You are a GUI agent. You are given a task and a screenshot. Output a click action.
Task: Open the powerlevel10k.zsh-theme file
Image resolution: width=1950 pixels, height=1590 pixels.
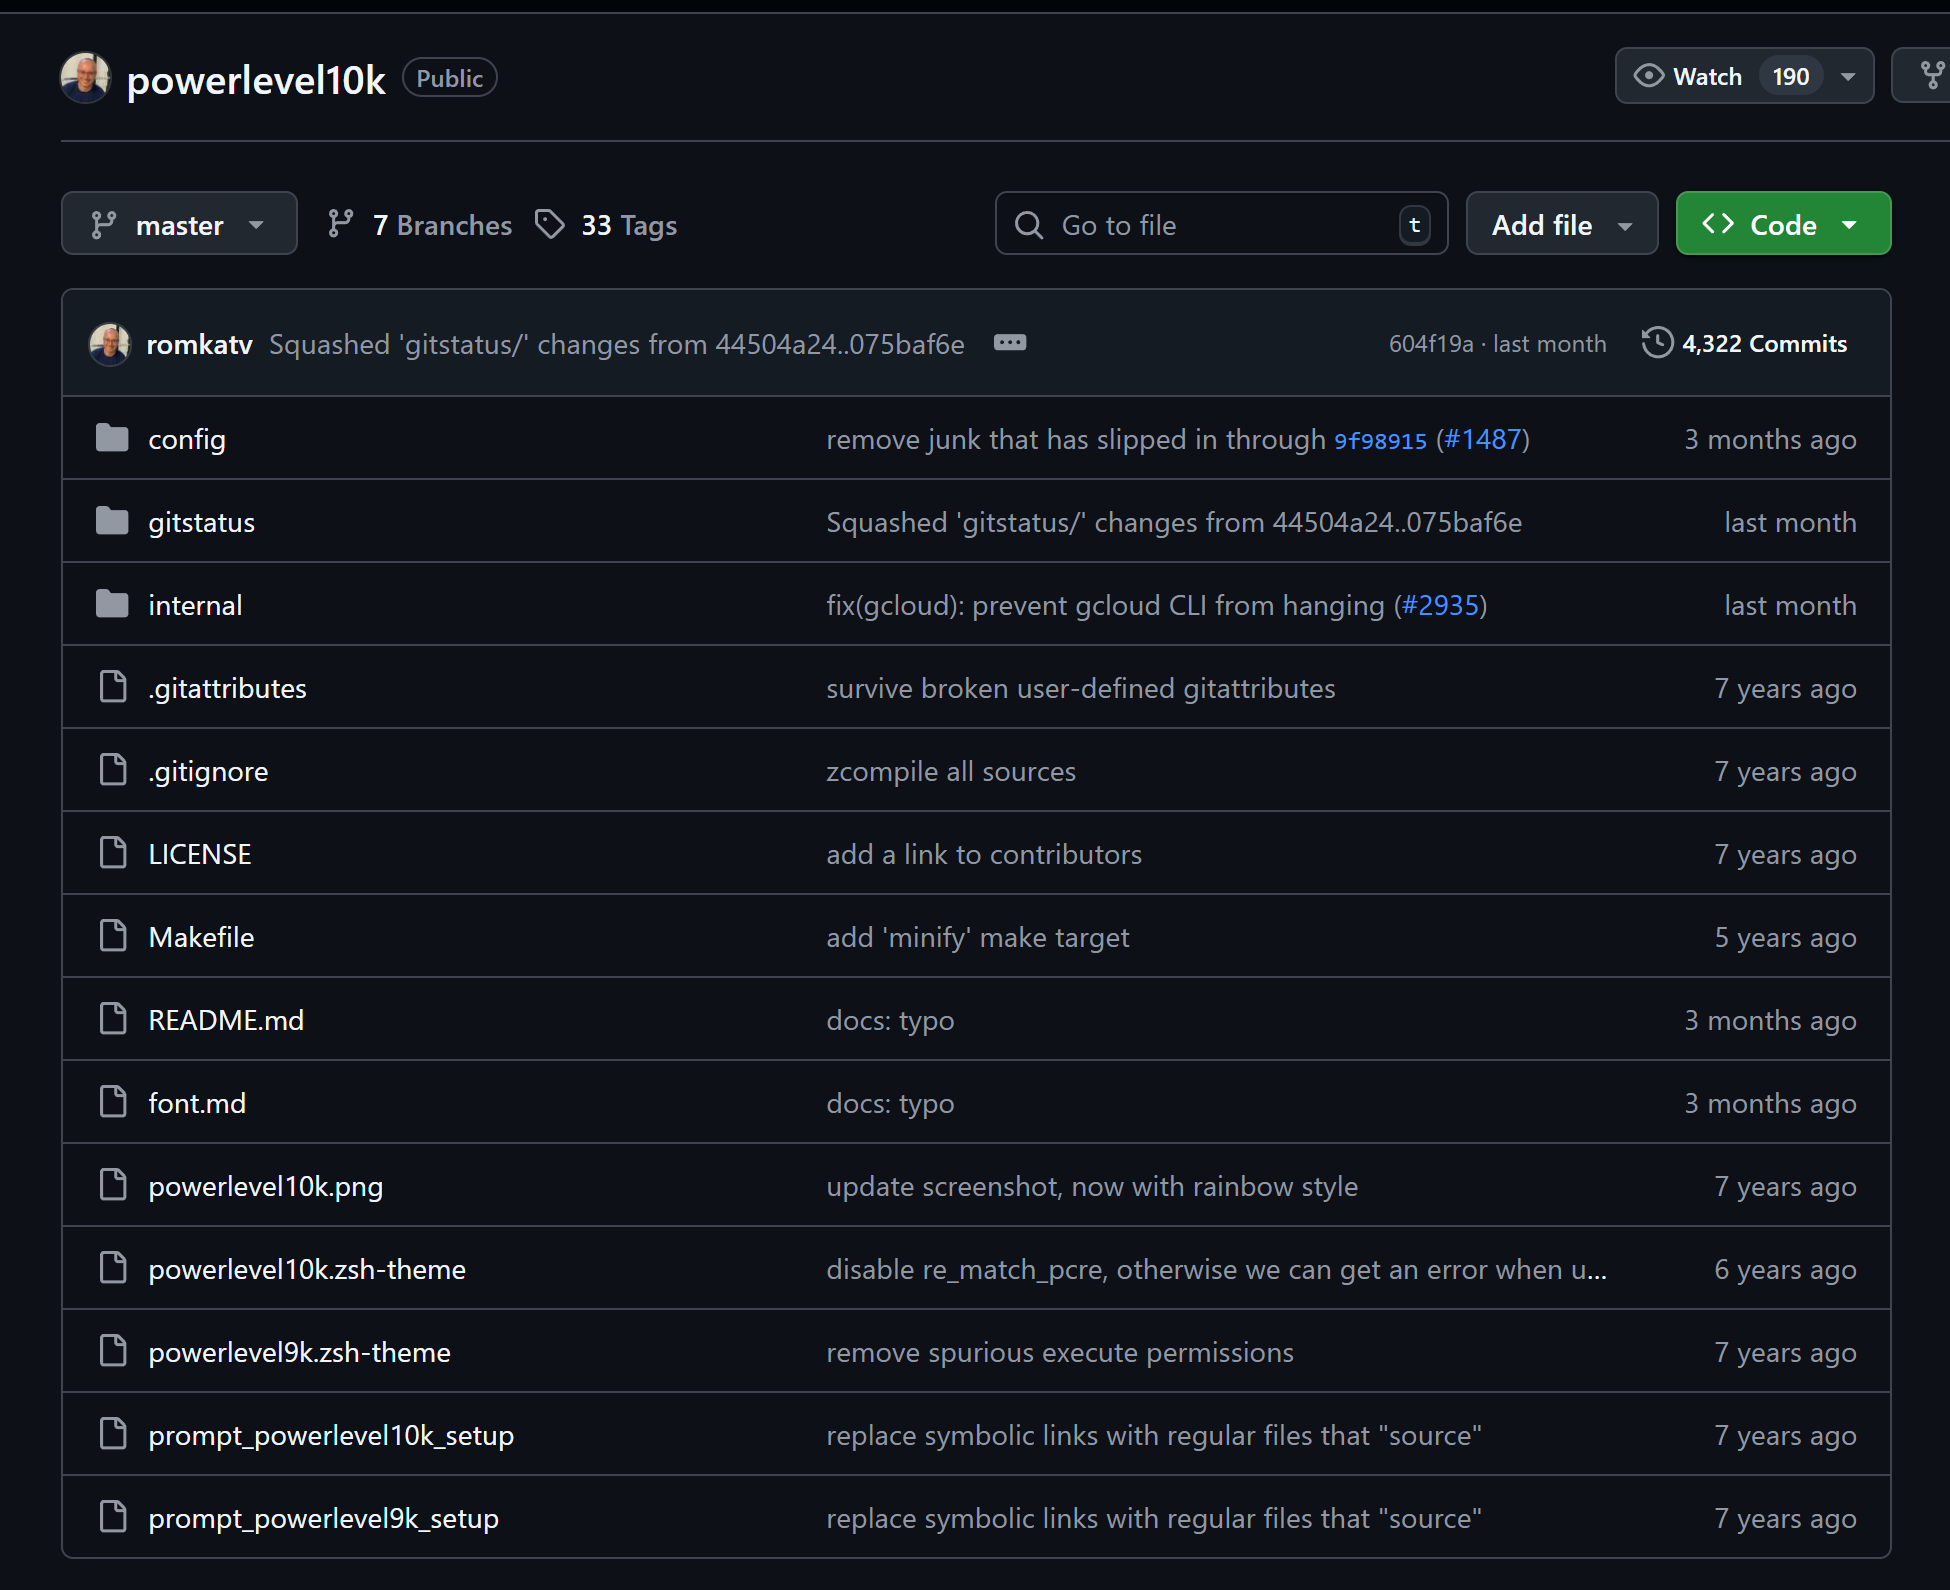pos(307,1269)
